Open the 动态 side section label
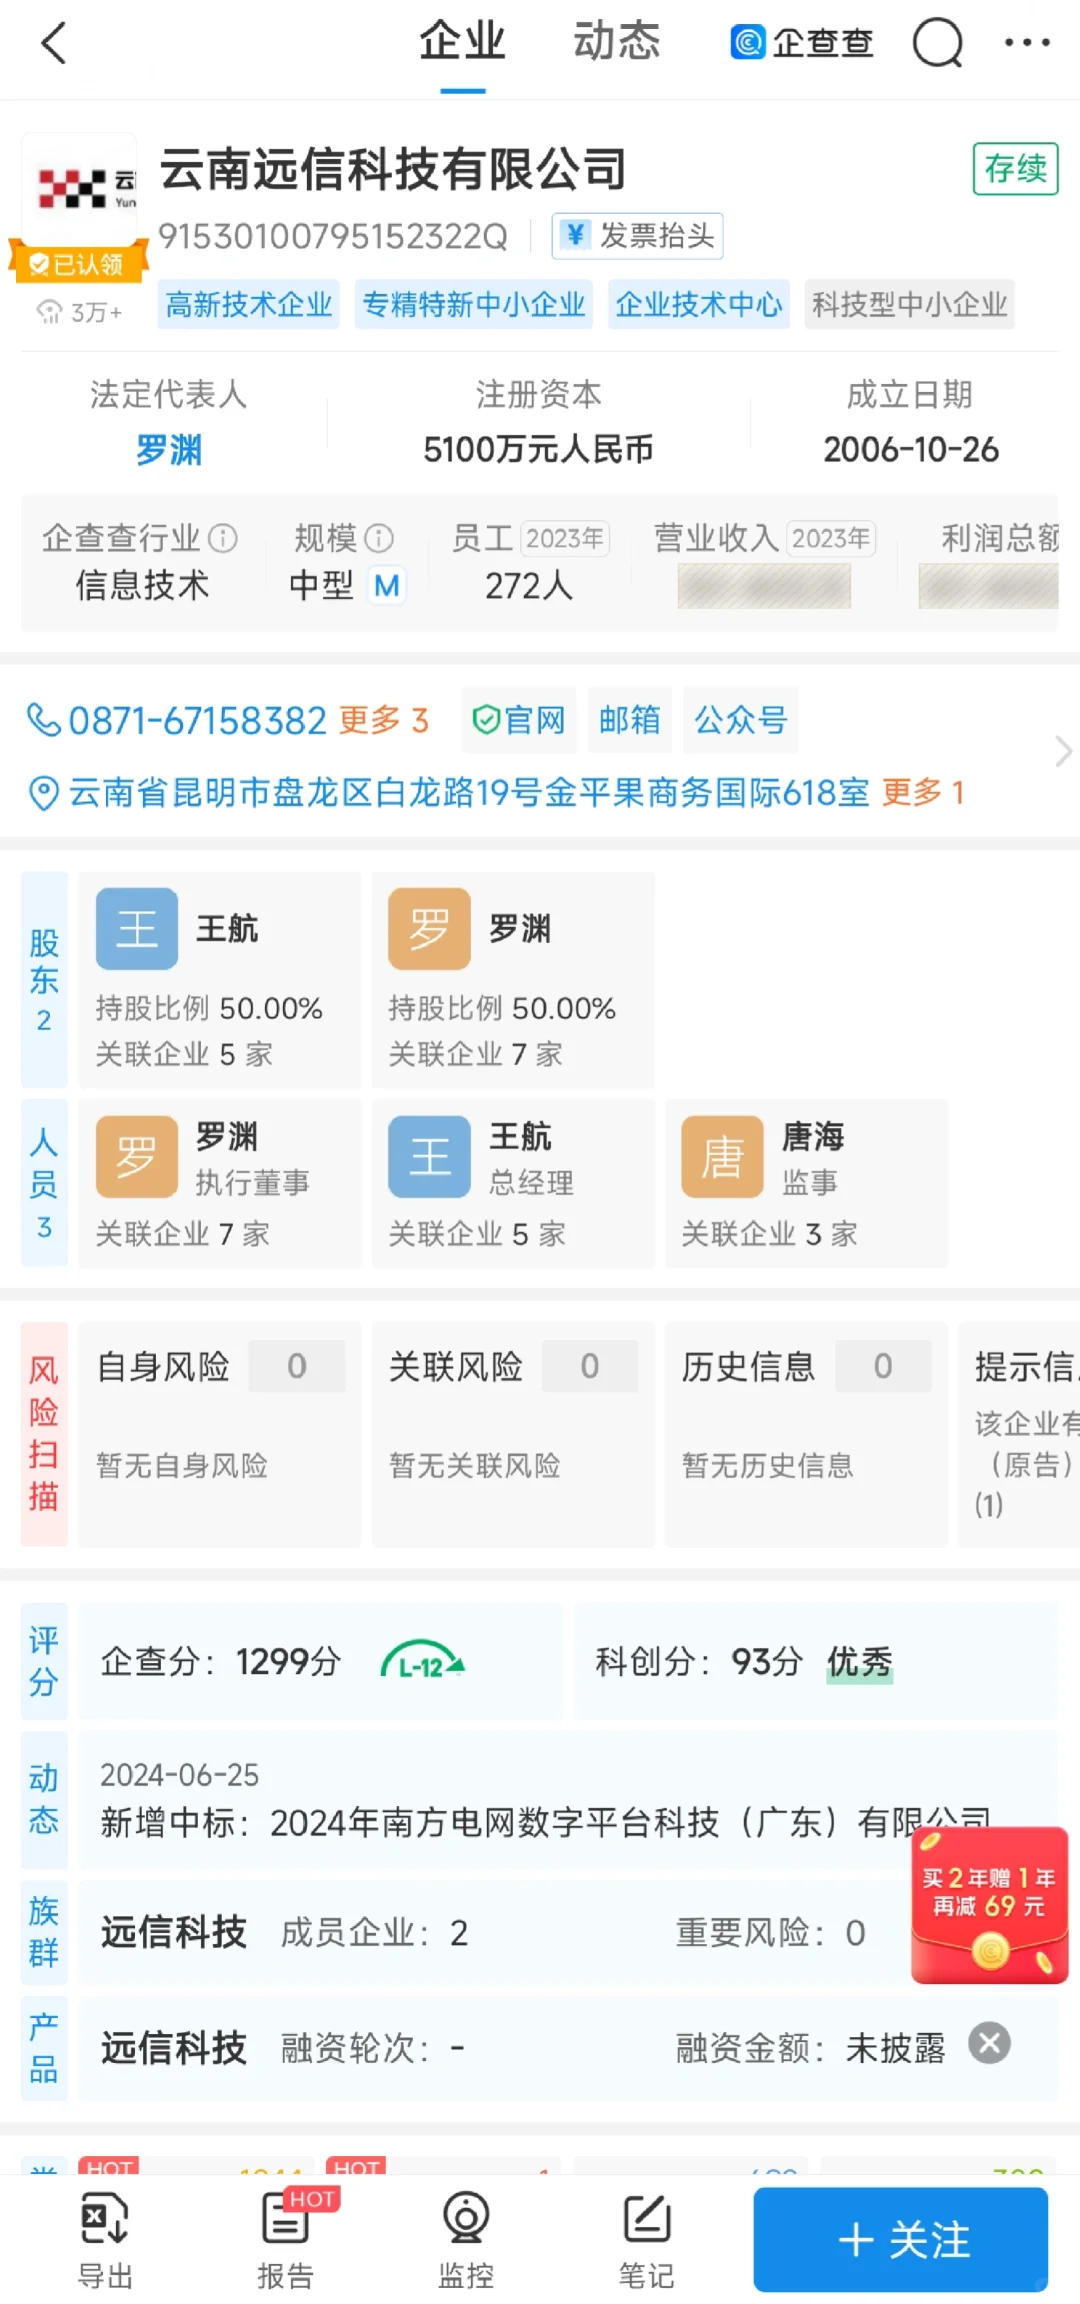1080x2304 pixels. point(44,1799)
